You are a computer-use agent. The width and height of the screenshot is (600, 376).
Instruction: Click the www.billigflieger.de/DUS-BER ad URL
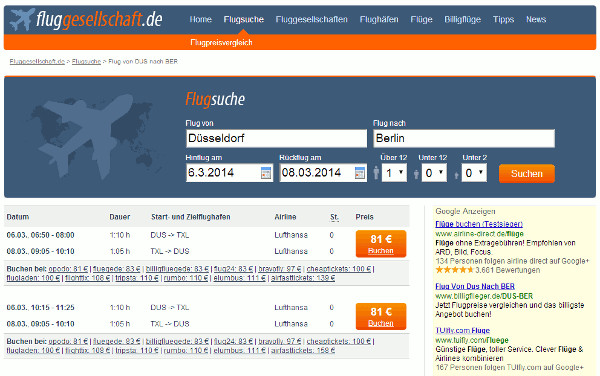tap(484, 296)
